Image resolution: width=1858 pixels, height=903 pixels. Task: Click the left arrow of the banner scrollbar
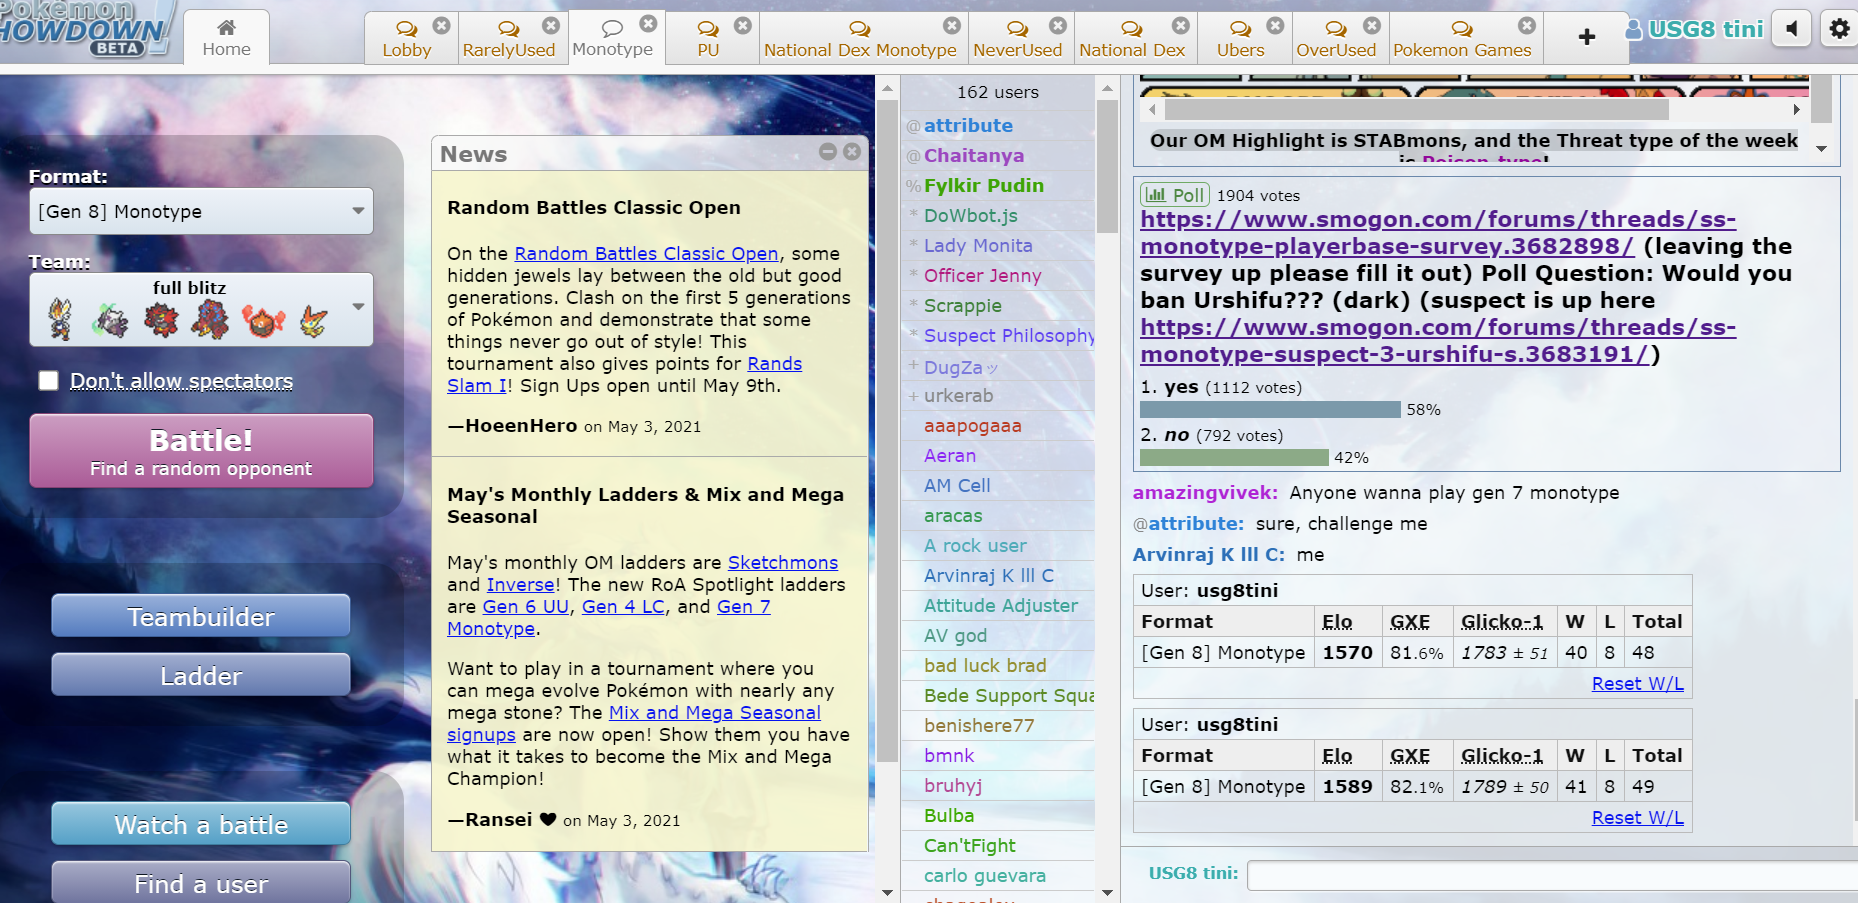(x=1152, y=109)
